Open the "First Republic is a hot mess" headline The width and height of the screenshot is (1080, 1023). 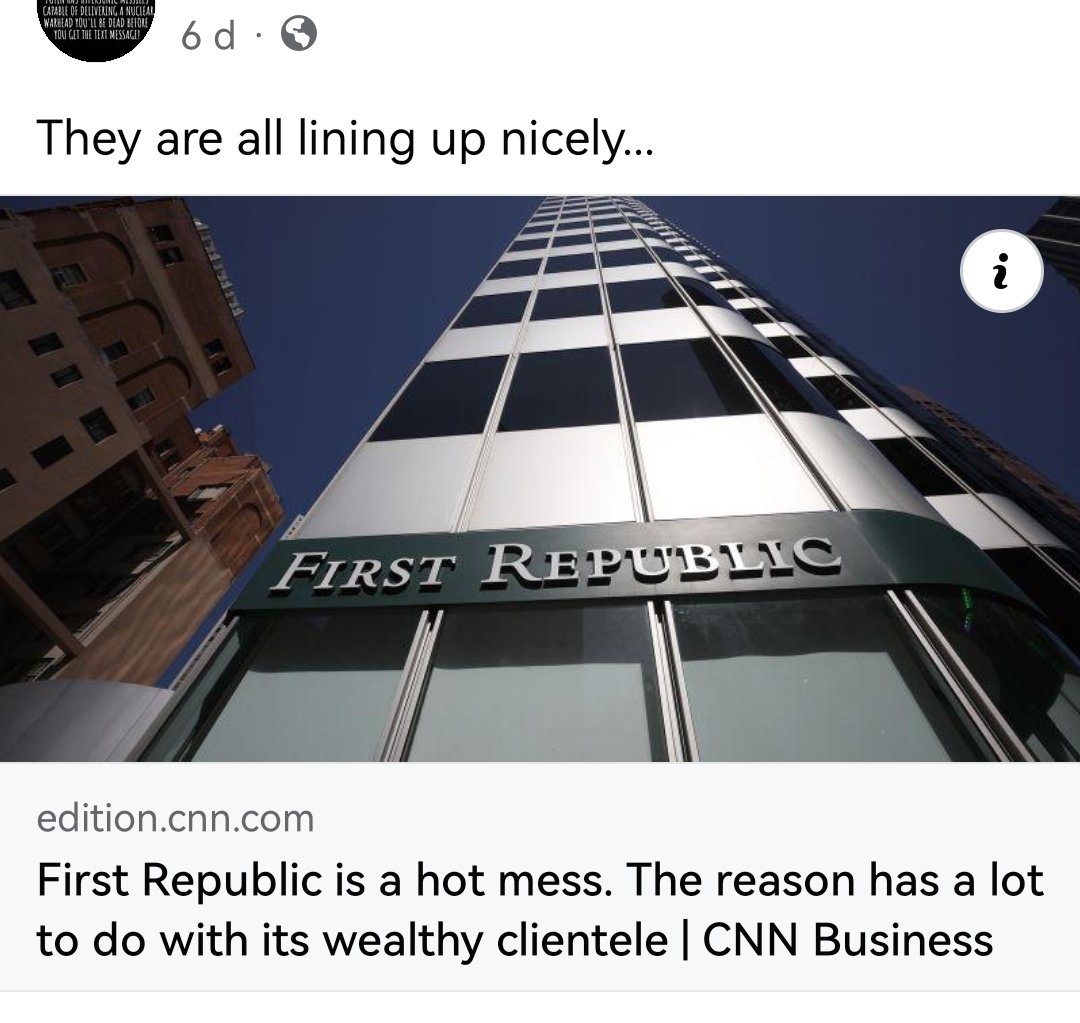click(540, 909)
